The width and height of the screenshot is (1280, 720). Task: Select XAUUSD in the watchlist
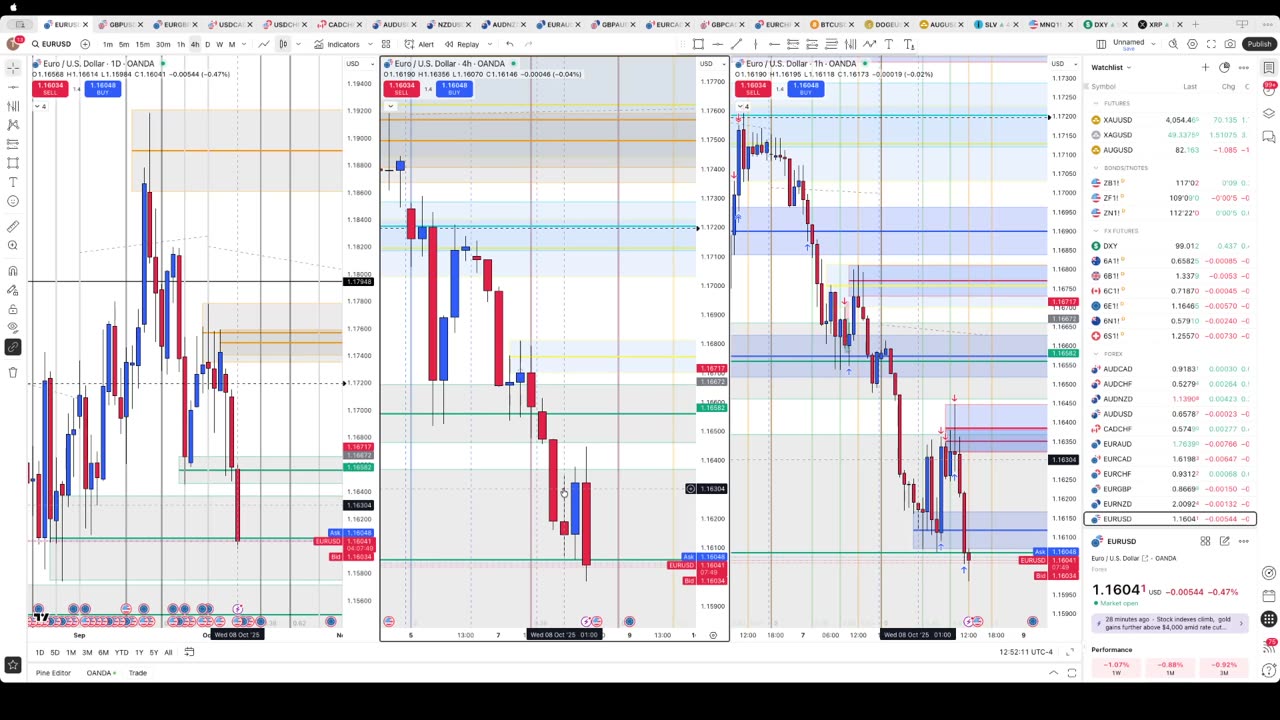[x=1170, y=120]
